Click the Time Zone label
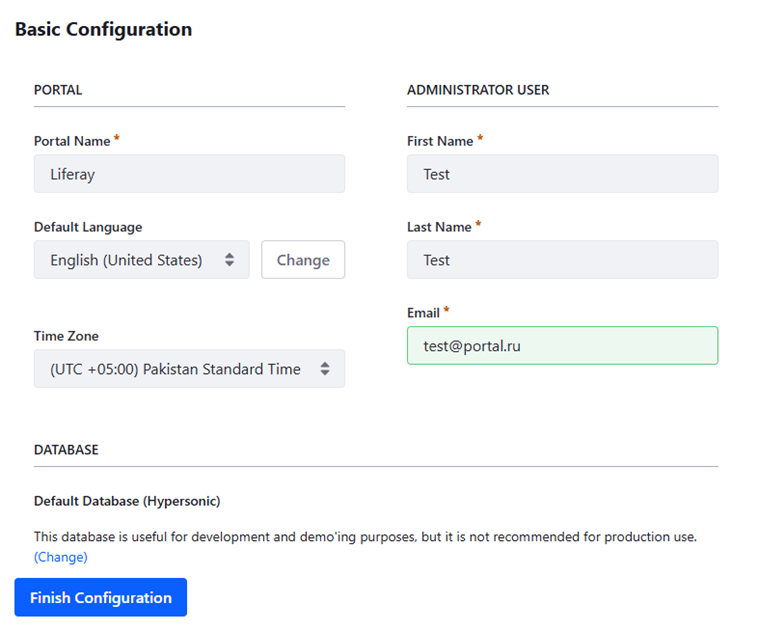The image size is (758, 631). point(66,336)
